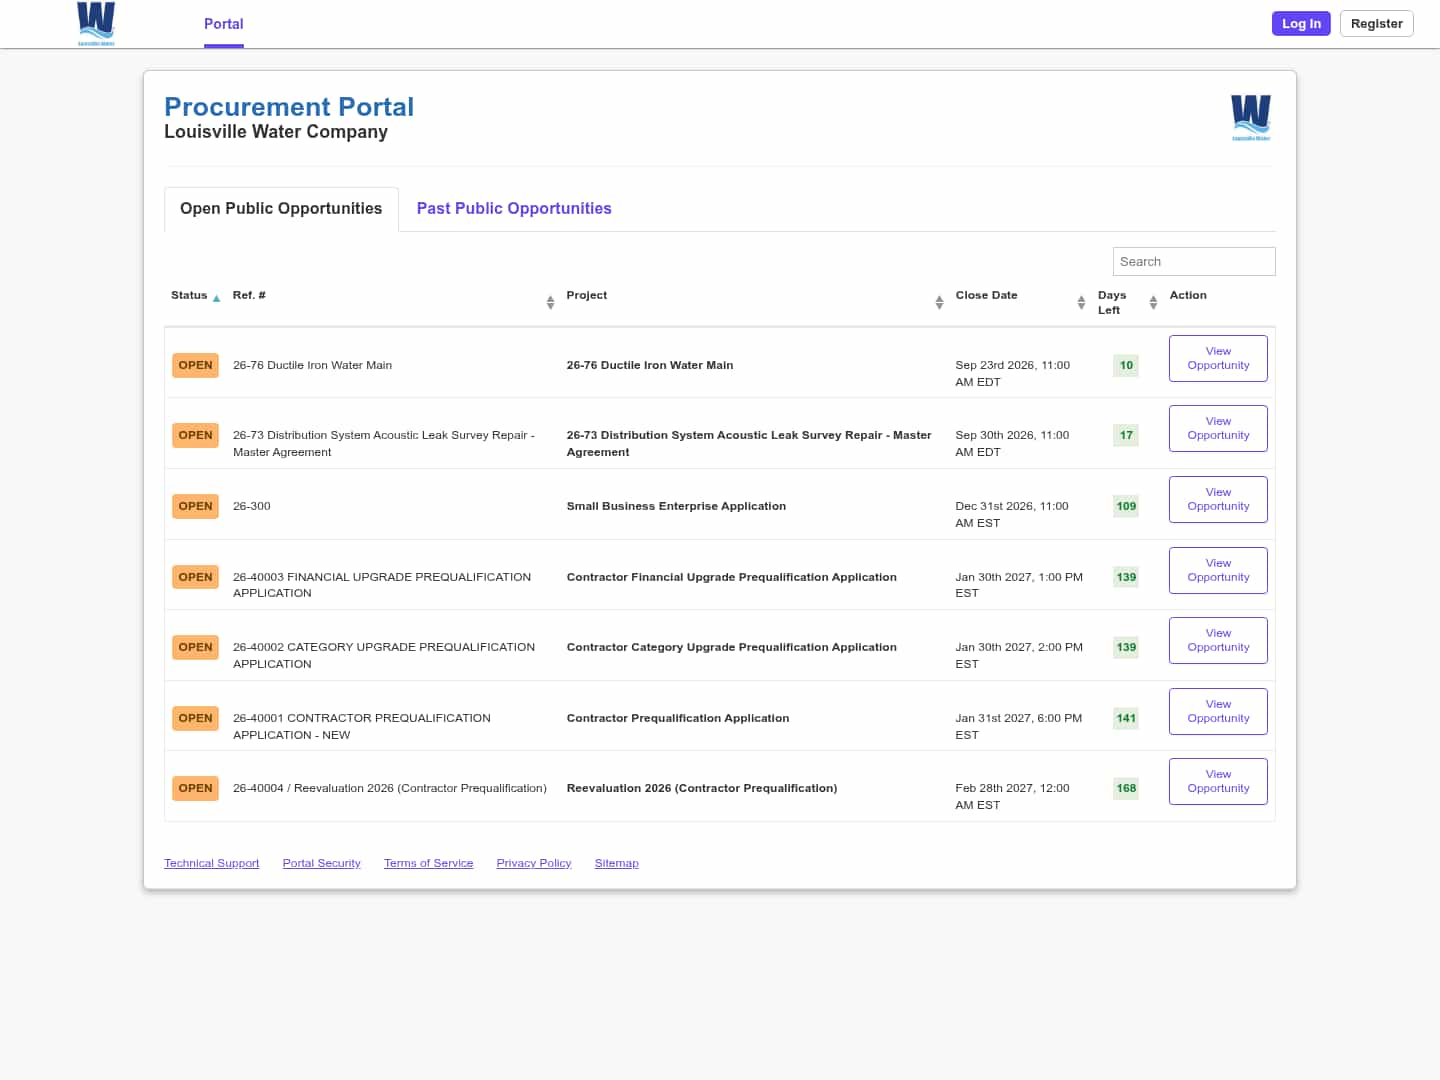
Task: Click the 'Louisville Water Company' subtitle
Action: [x=276, y=132]
